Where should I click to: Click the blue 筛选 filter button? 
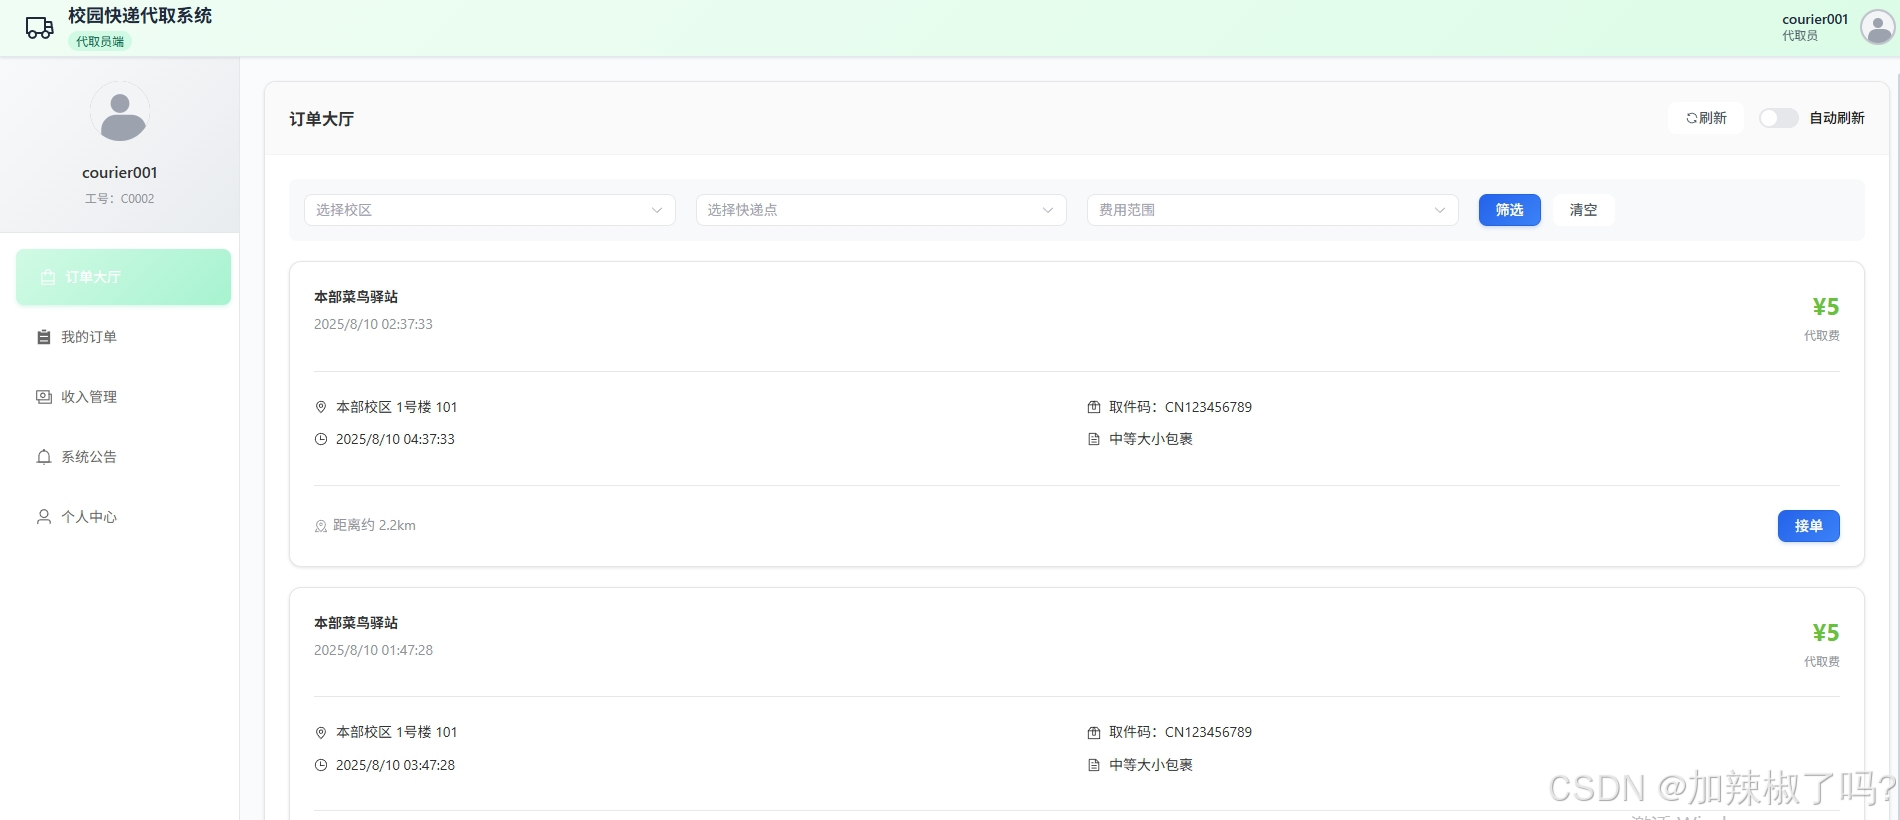pyautogui.click(x=1510, y=210)
